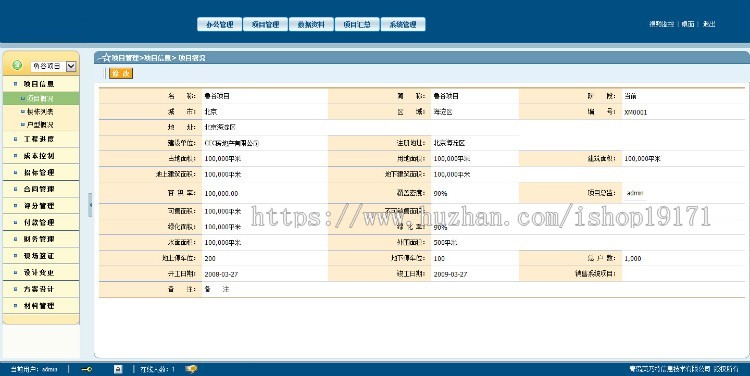
Task: Open the 项目管理 top tab
Action: (265, 24)
